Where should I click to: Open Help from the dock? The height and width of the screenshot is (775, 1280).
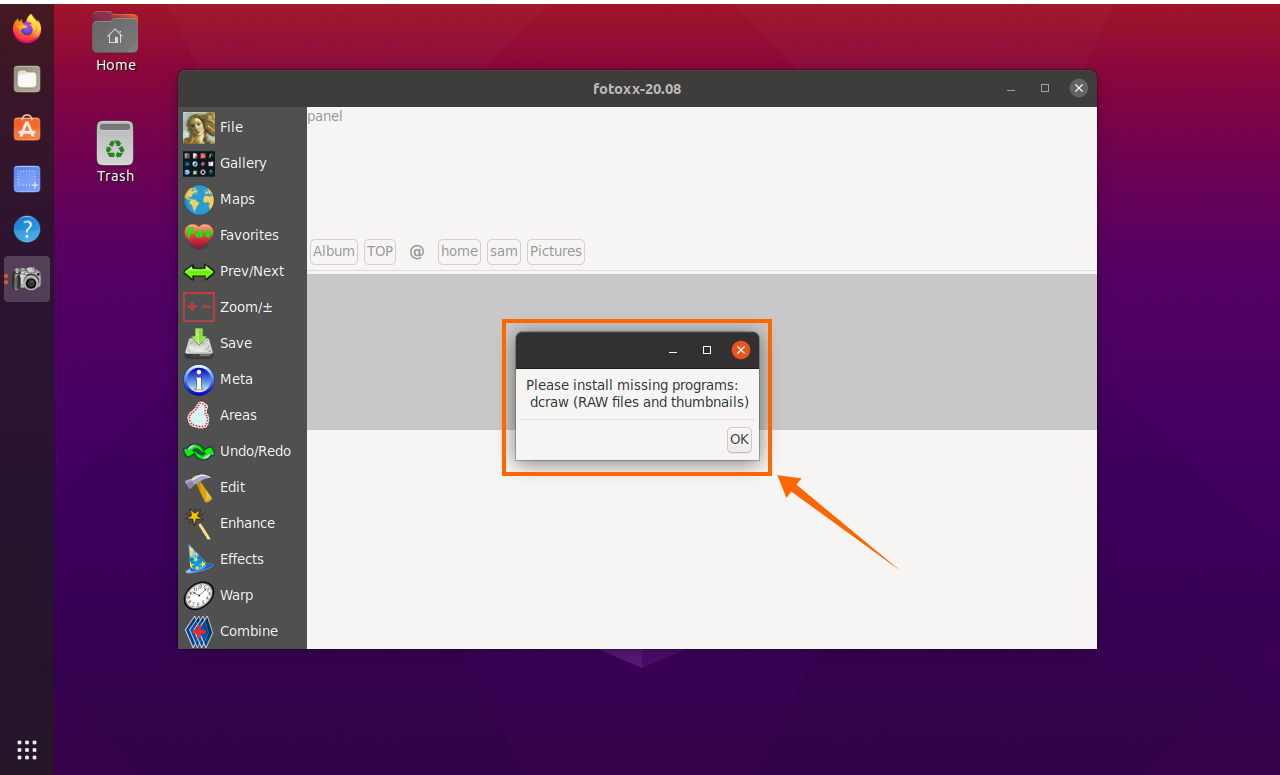click(27, 229)
